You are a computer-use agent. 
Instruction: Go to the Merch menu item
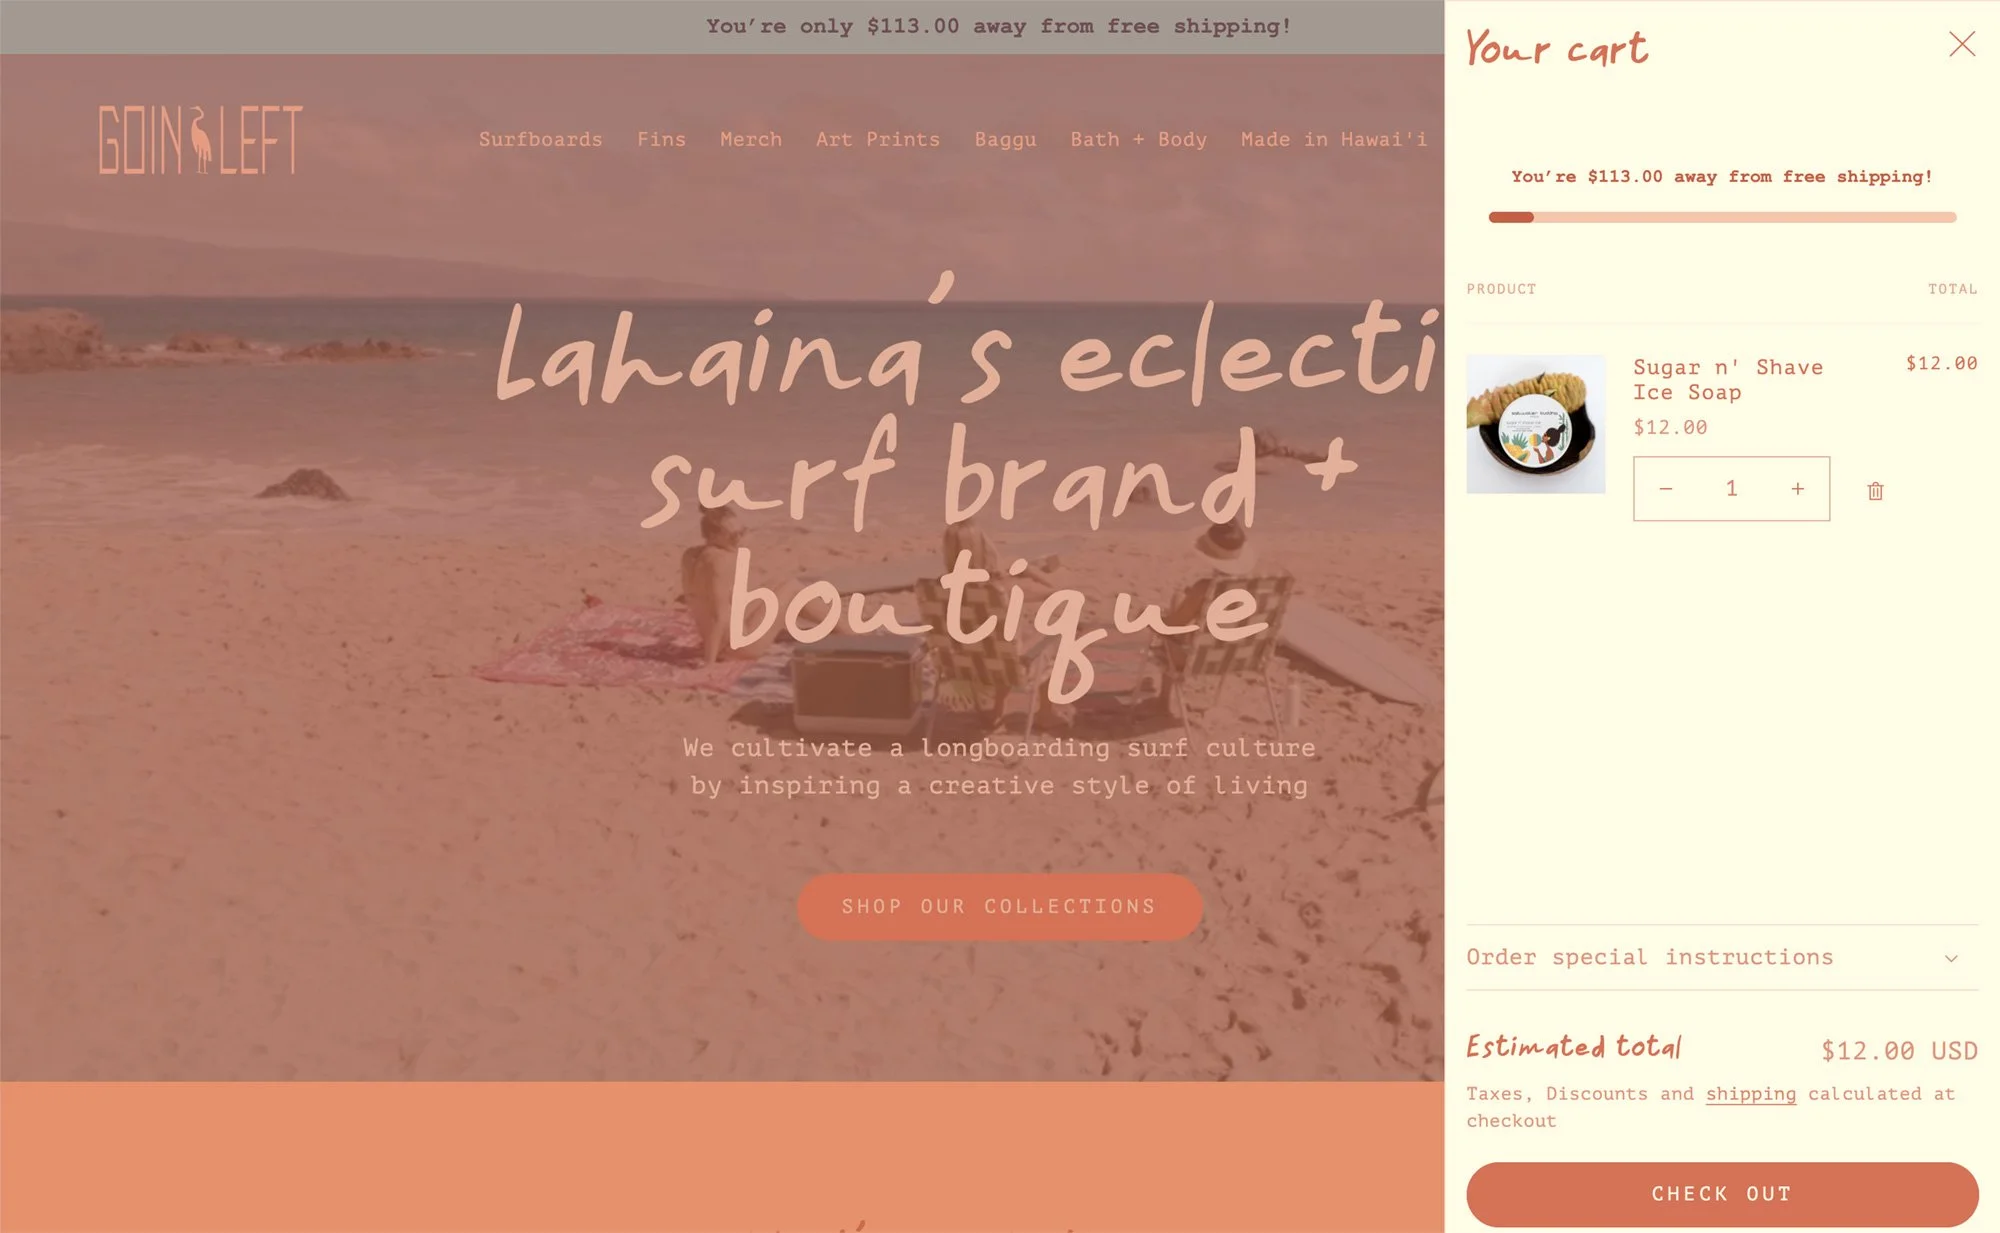pos(751,140)
